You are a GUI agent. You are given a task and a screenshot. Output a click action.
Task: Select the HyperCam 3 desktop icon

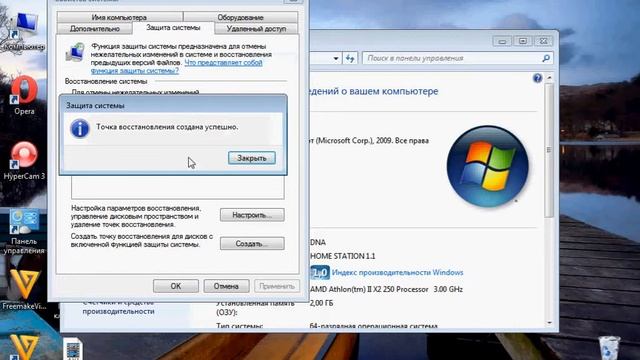coord(24,160)
